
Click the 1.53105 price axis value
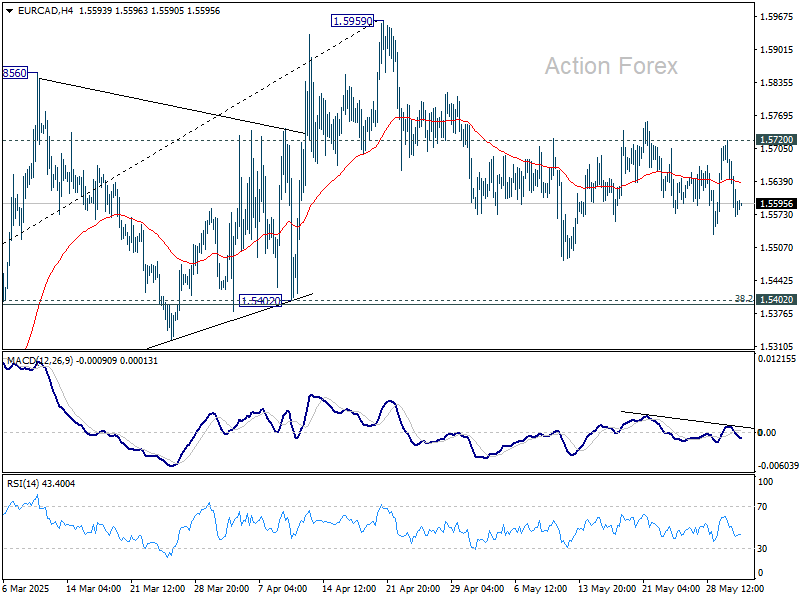(x=777, y=346)
